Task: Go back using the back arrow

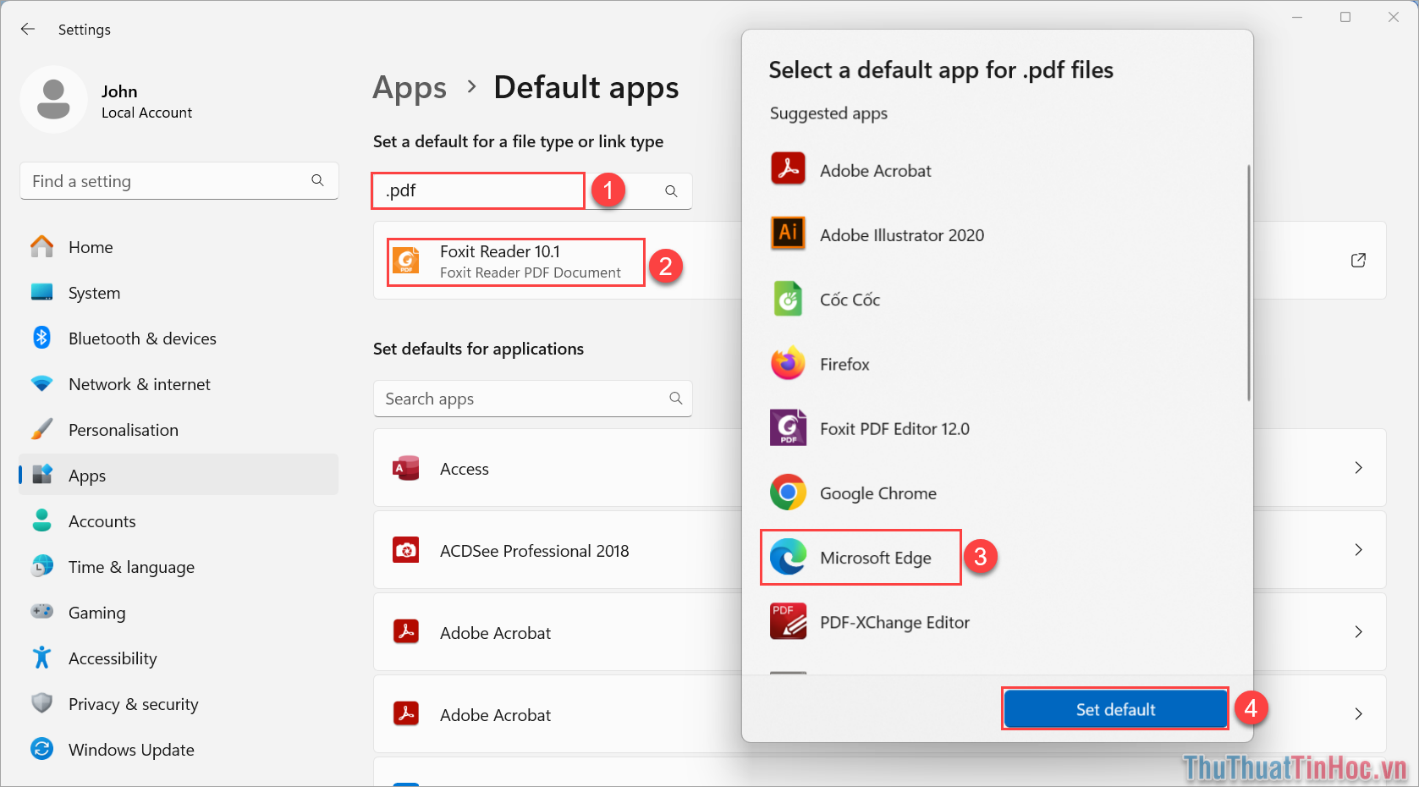Action: (27, 29)
